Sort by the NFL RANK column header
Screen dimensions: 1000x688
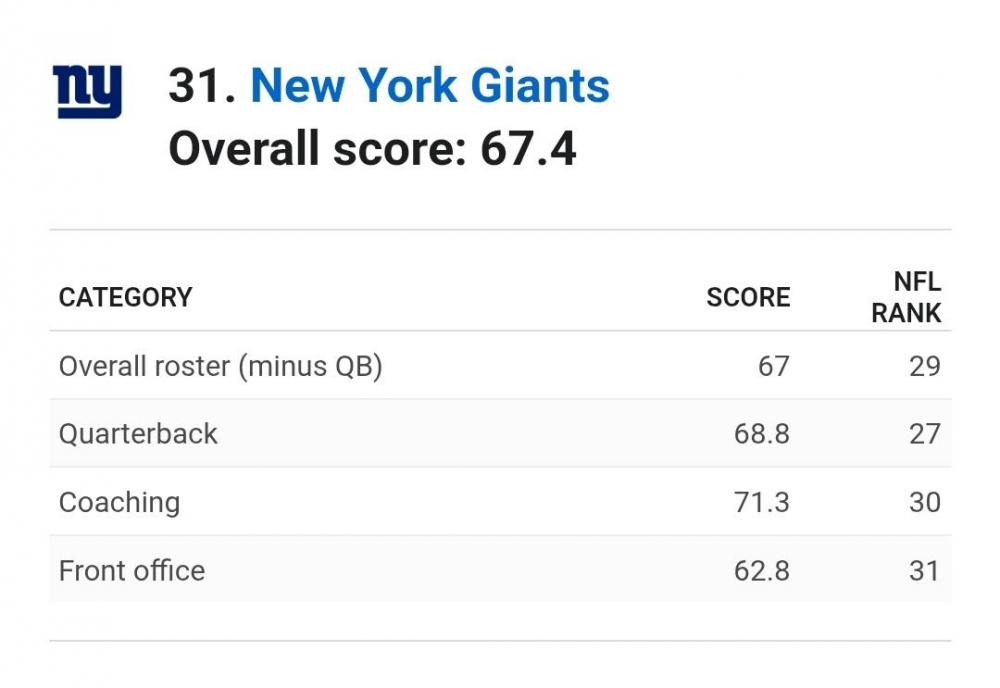906,298
